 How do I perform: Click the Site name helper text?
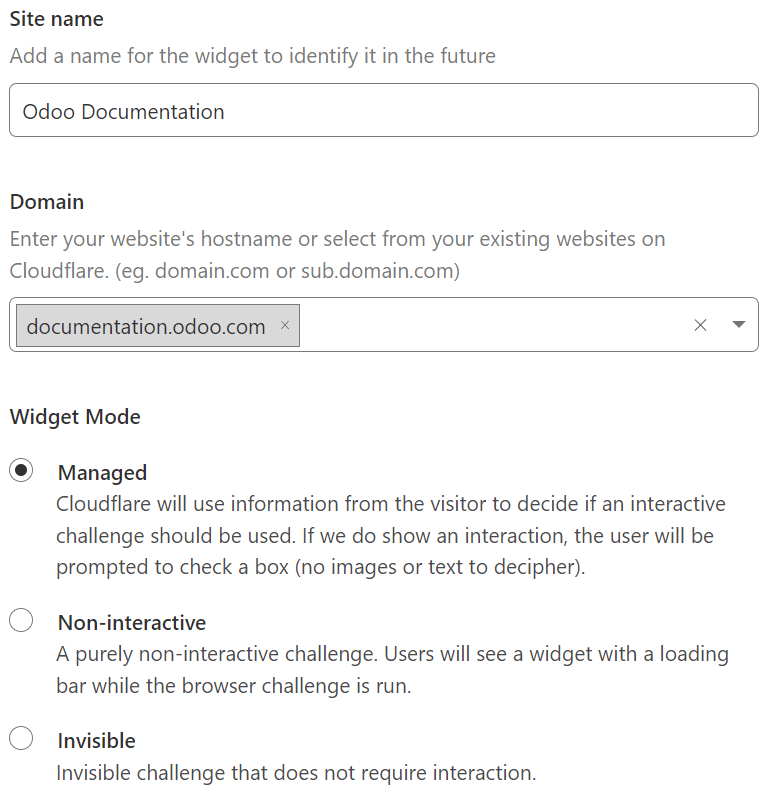252,56
